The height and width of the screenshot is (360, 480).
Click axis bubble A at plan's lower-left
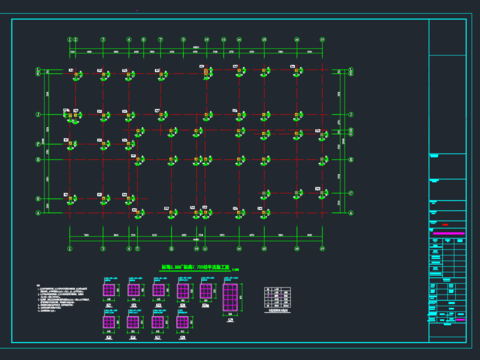point(38,213)
